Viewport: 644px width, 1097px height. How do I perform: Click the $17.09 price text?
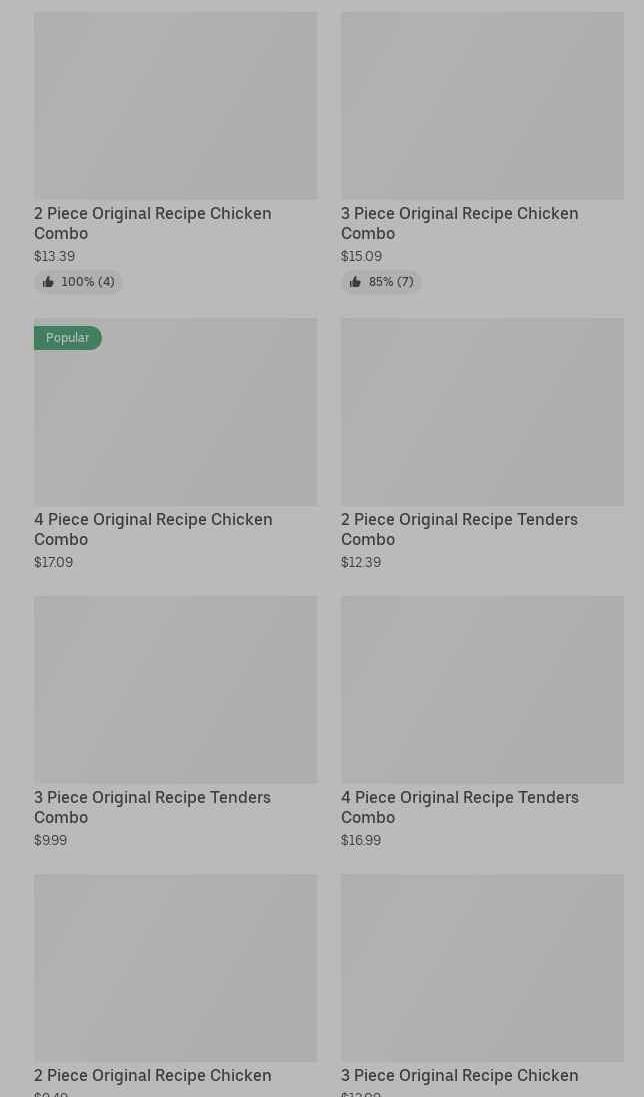tap(53, 563)
